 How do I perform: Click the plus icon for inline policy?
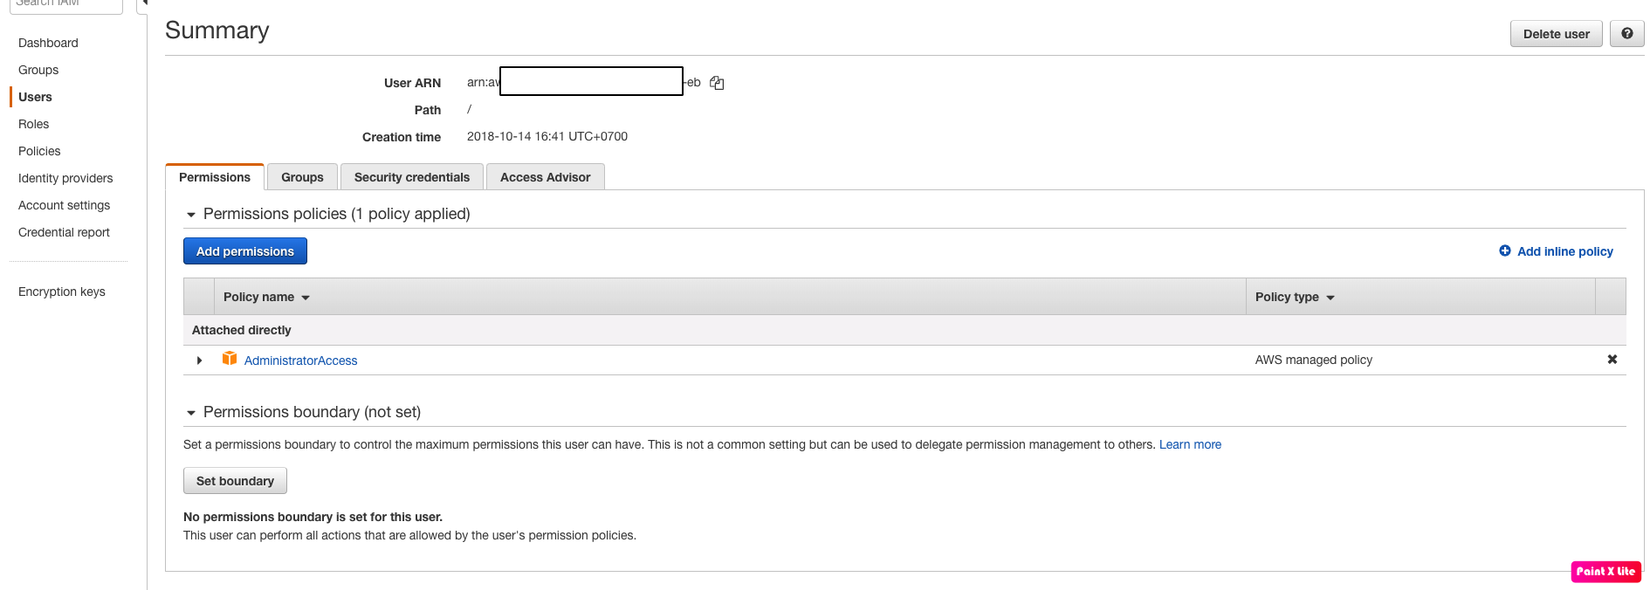tap(1504, 251)
